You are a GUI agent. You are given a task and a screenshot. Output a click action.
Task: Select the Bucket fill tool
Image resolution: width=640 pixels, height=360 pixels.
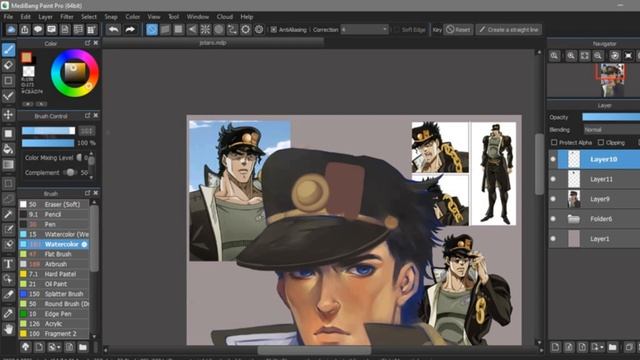point(8,149)
